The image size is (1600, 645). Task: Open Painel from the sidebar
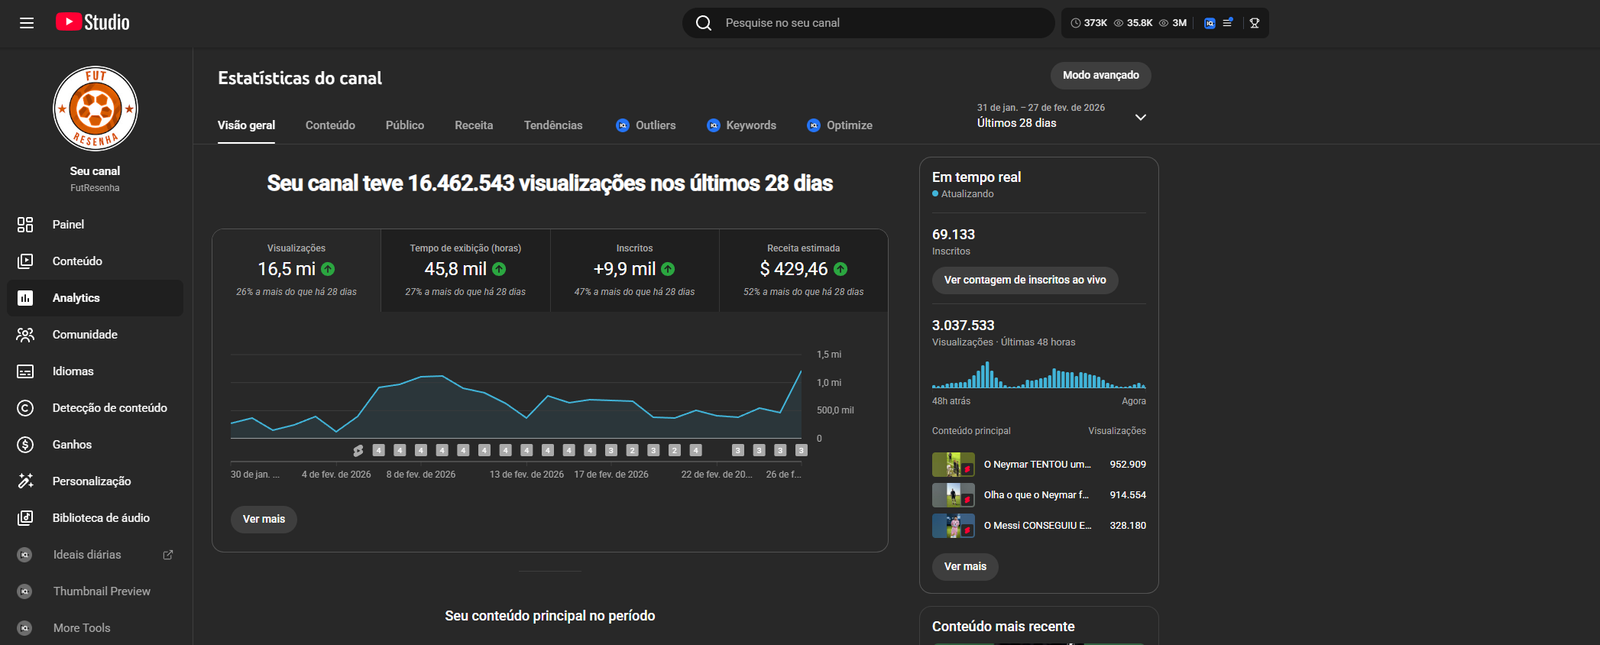point(68,225)
